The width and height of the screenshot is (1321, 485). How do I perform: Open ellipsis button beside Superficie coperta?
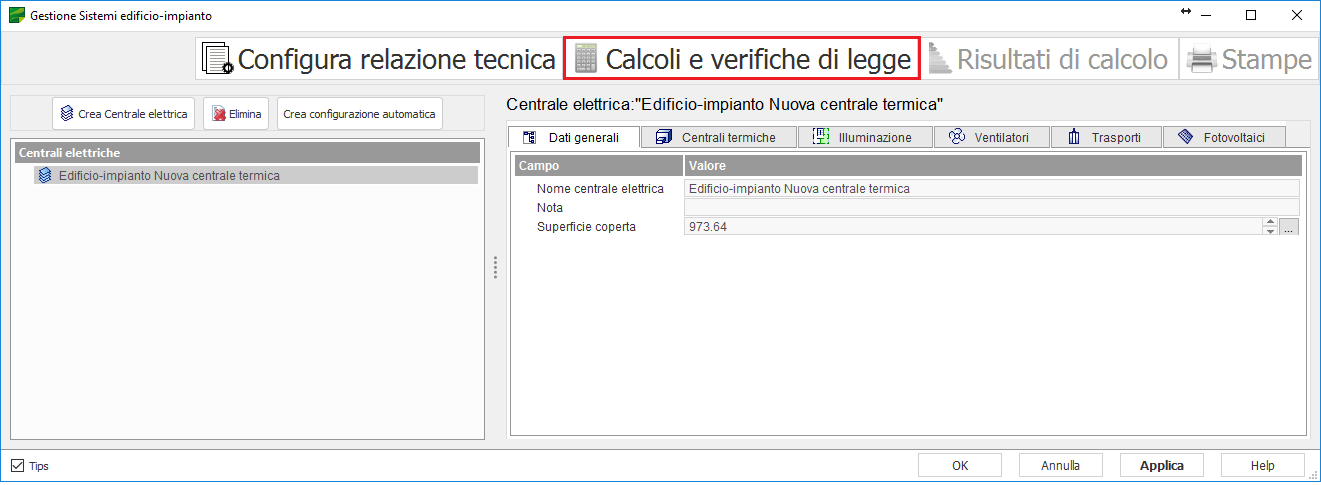point(1289,227)
